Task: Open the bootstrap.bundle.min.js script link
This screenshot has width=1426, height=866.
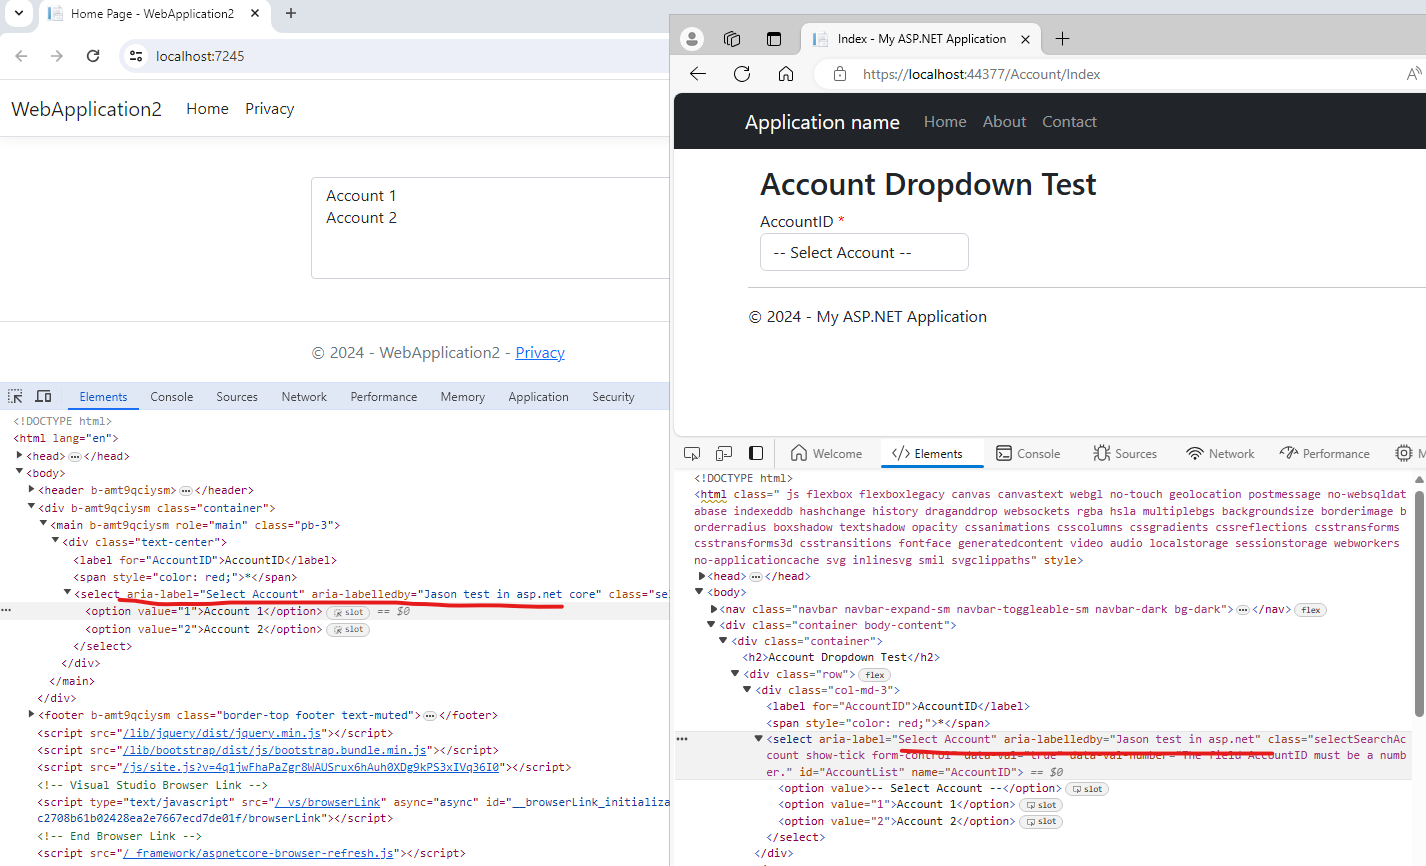Action: click(275, 750)
